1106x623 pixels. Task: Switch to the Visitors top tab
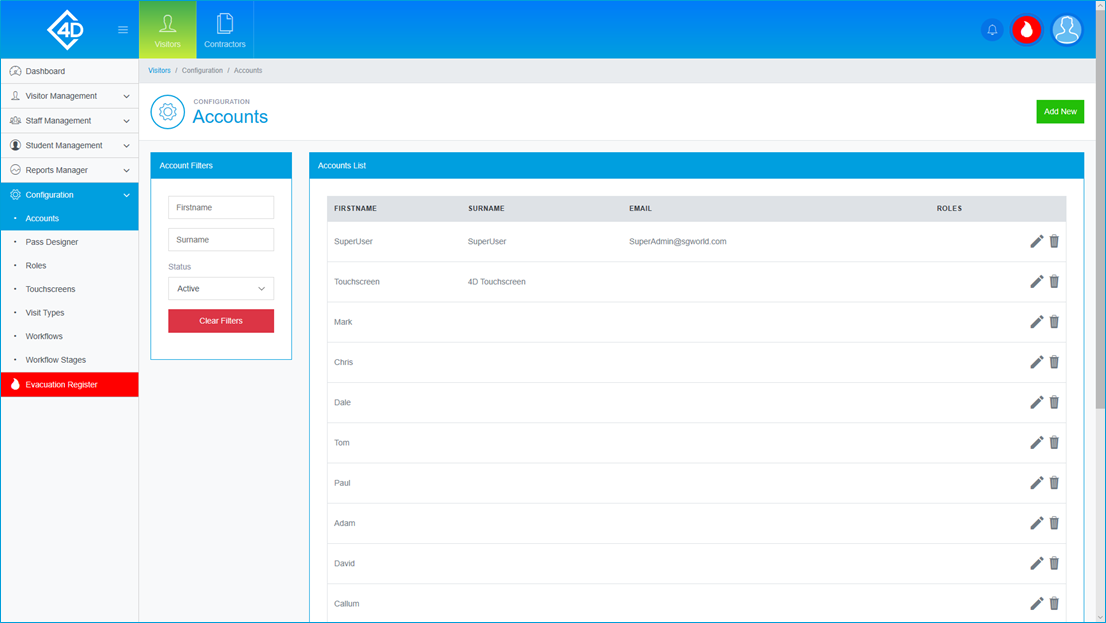pyautogui.click(x=168, y=30)
